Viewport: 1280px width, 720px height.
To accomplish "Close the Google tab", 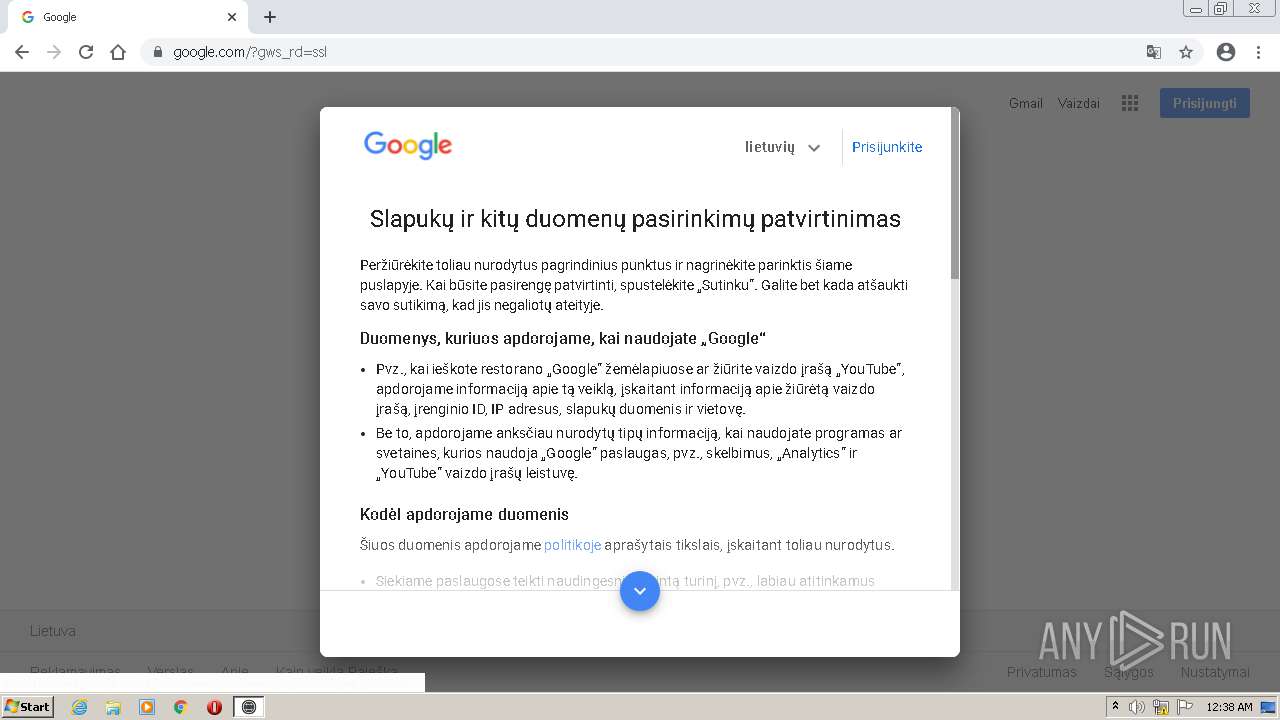I will pos(232,17).
